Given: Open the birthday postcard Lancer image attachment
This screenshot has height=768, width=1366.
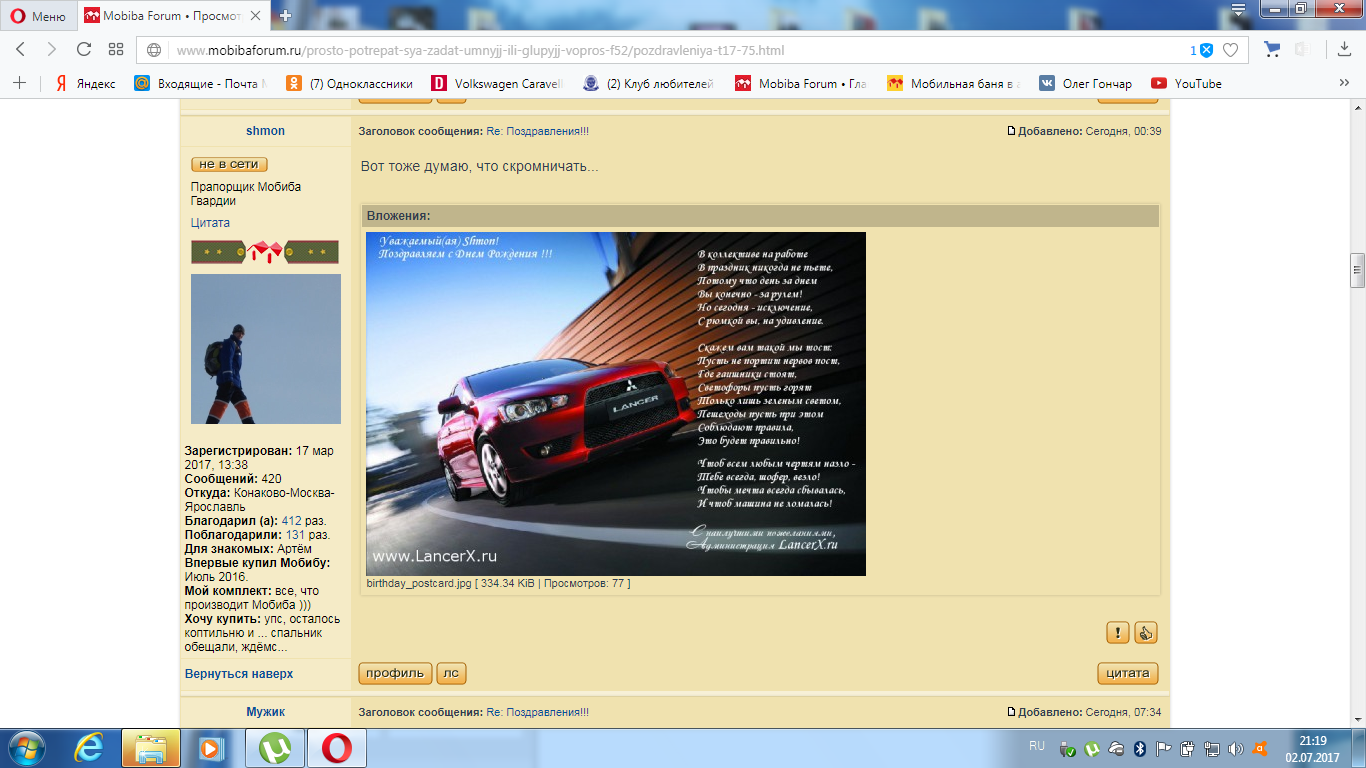Looking at the screenshot, I should (615, 404).
